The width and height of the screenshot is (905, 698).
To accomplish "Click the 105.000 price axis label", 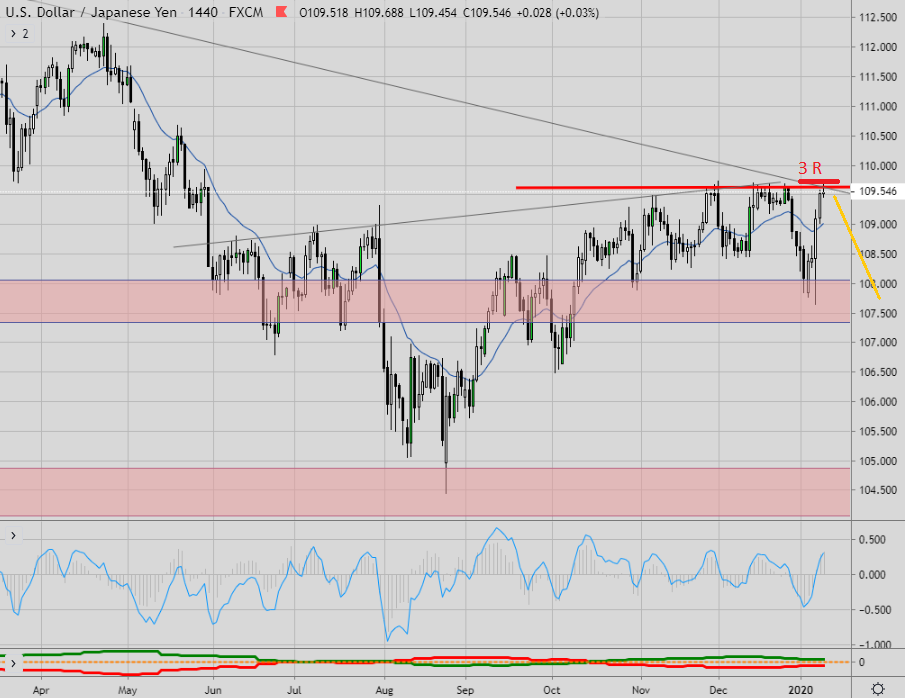I will pyautogui.click(x=878, y=461).
